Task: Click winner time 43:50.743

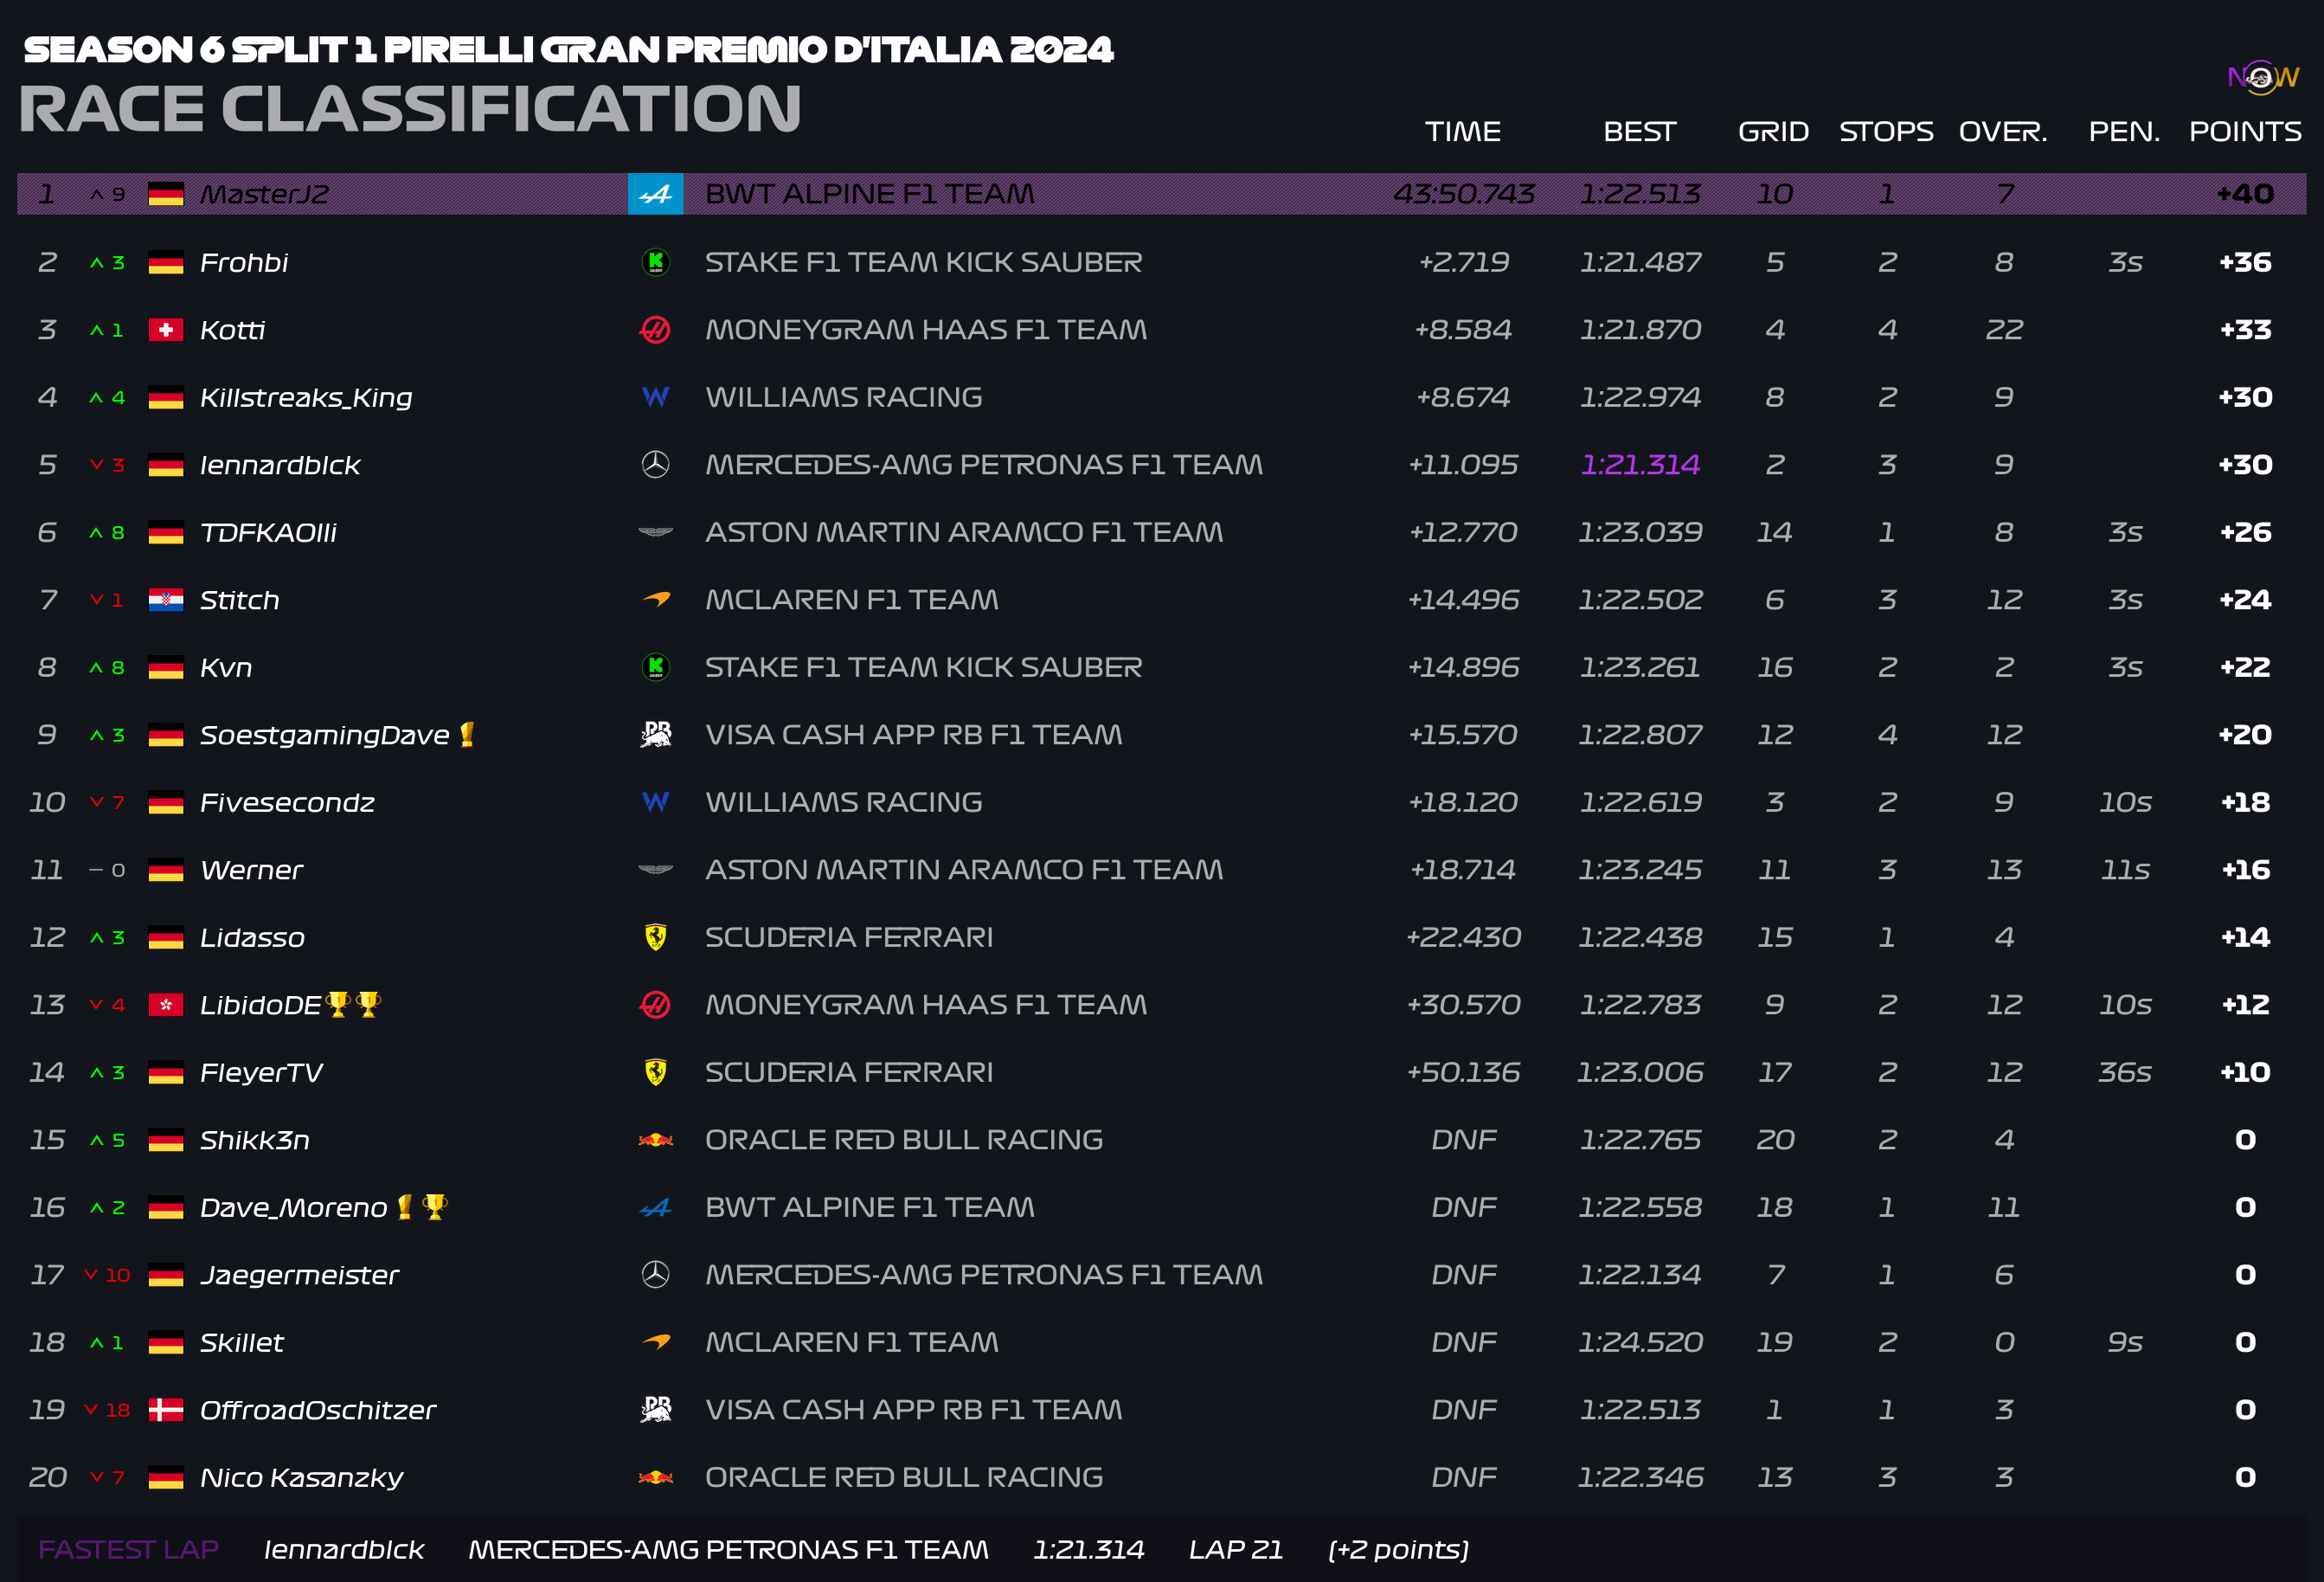Action: pyautogui.click(x=1464, y=194)
